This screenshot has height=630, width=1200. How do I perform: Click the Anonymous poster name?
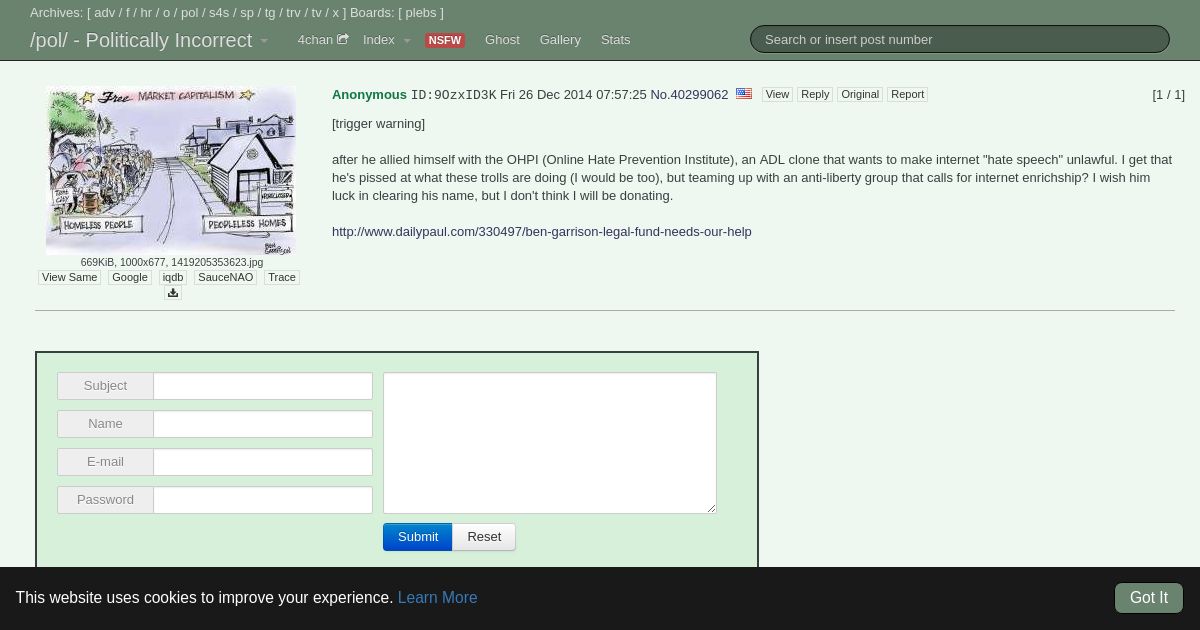369,95
